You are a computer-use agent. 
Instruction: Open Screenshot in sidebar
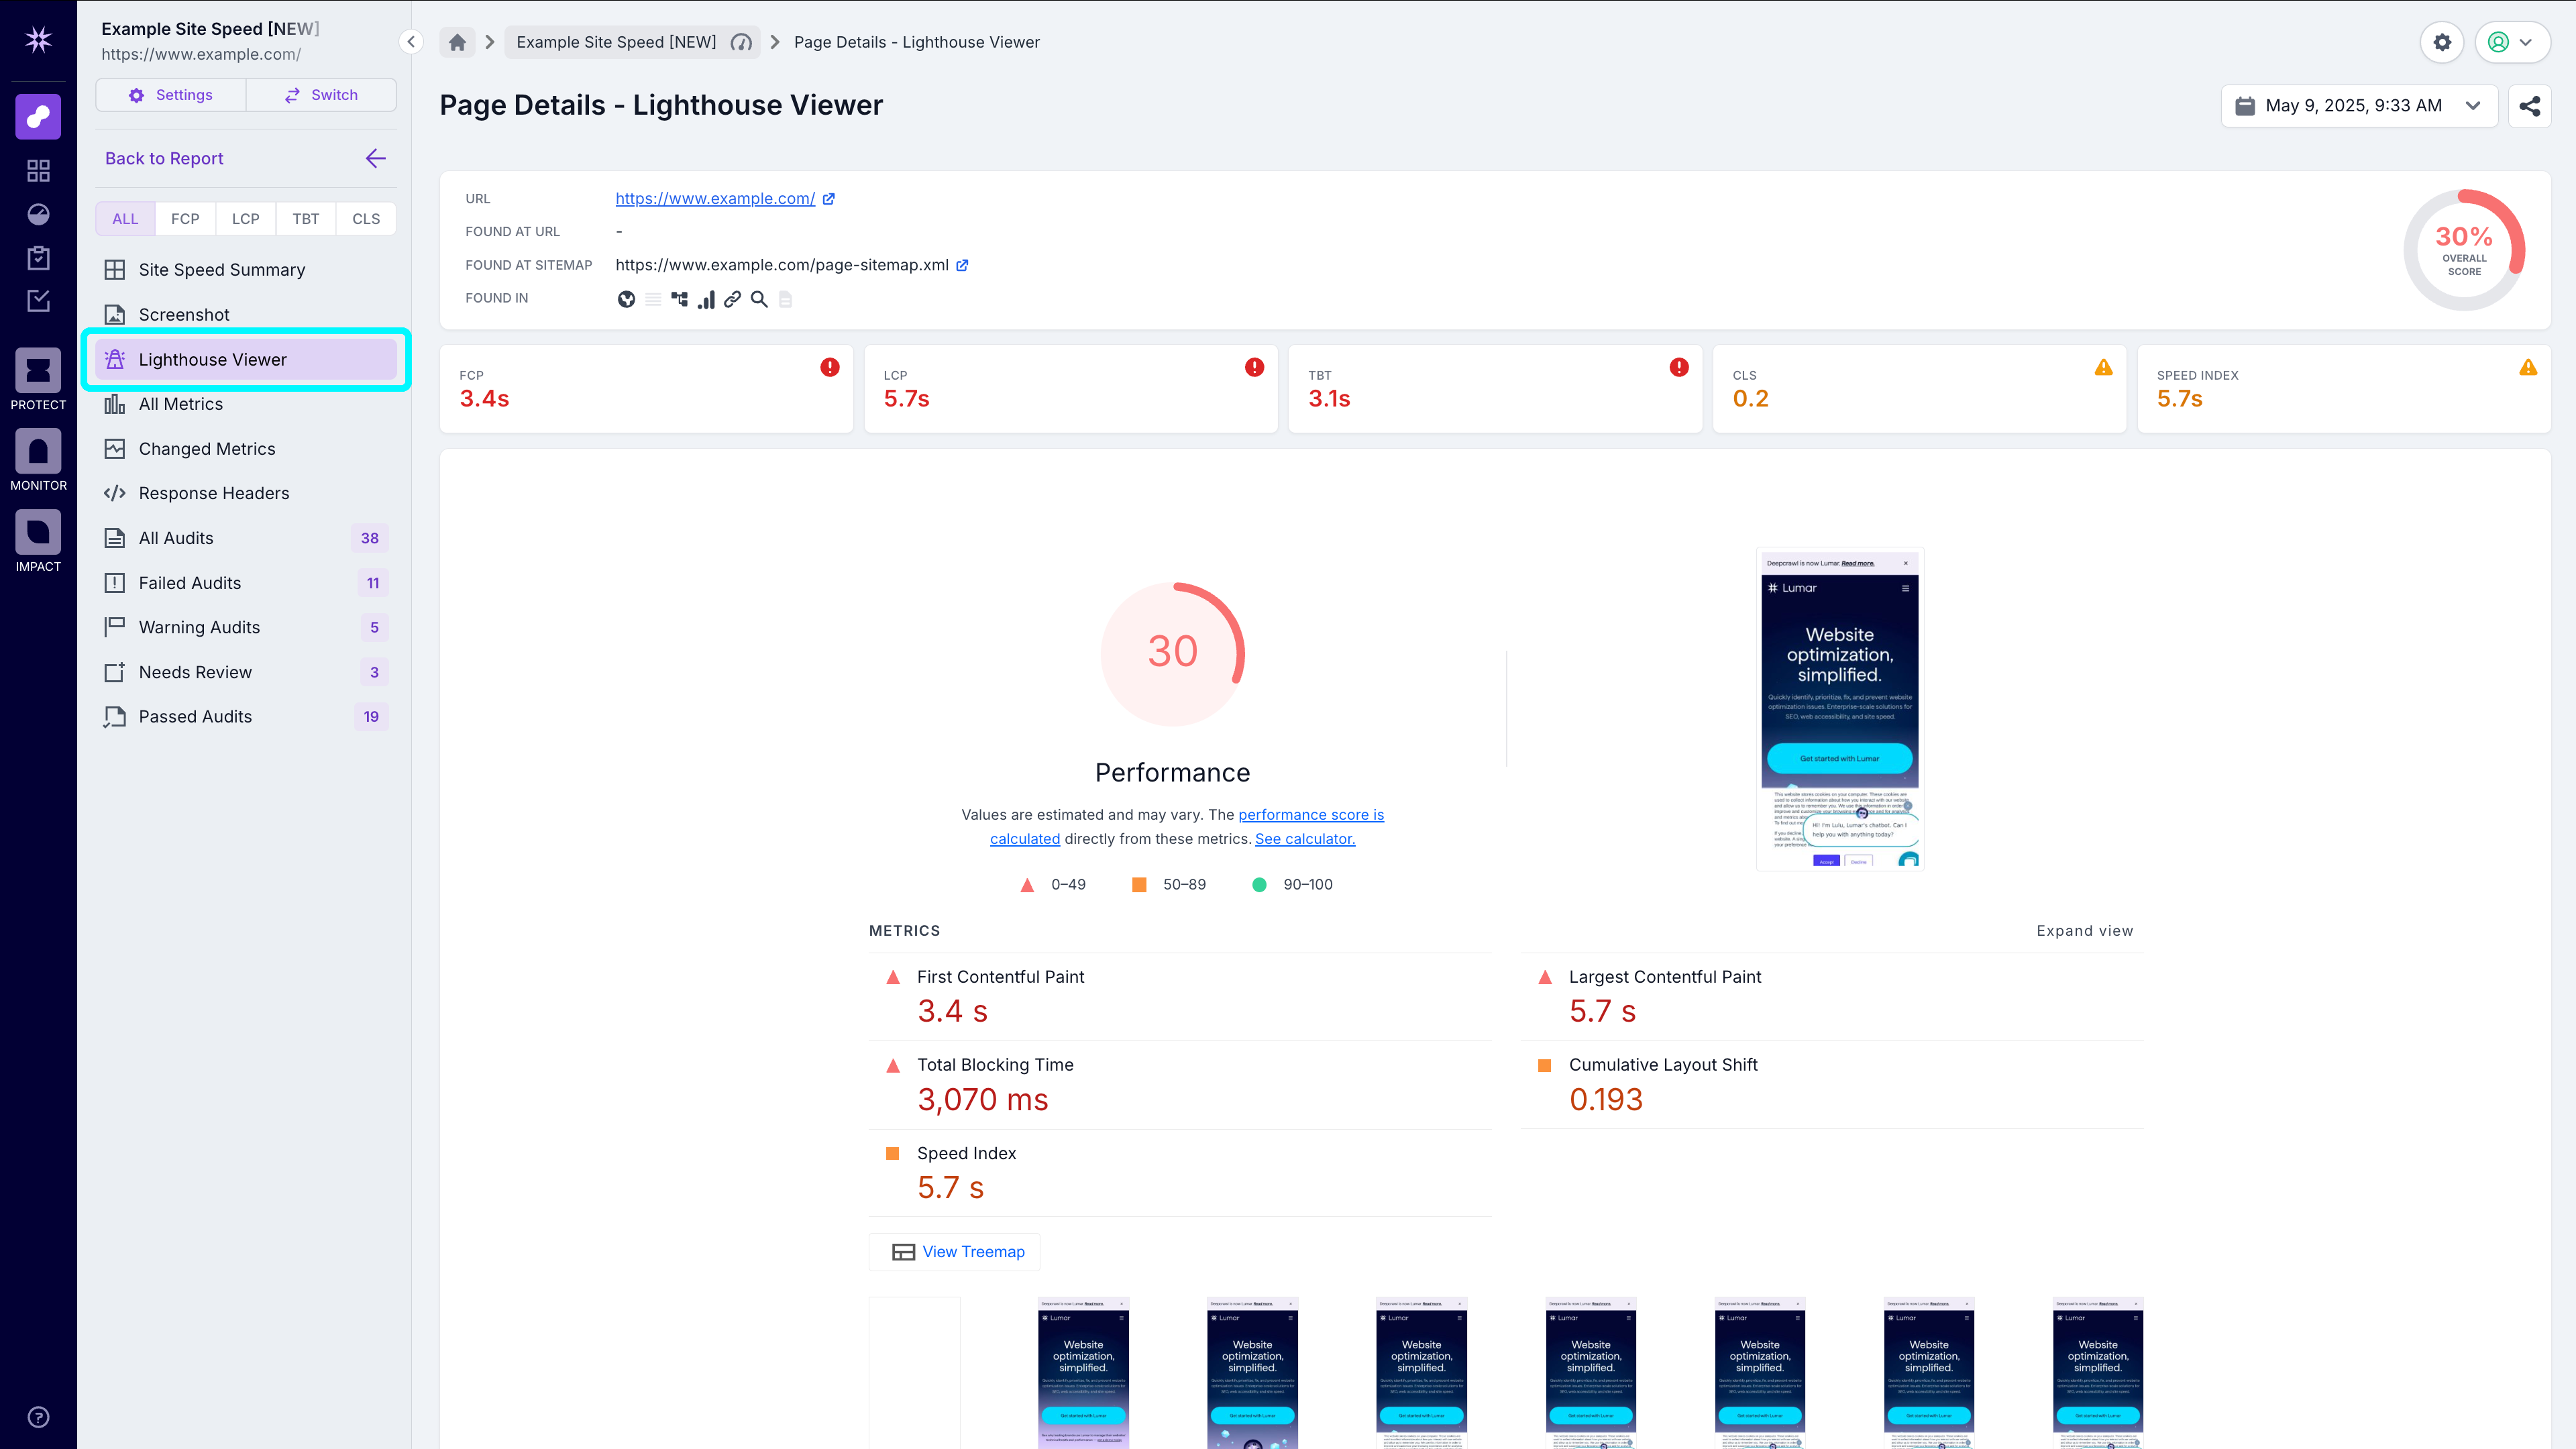[246, 315]
